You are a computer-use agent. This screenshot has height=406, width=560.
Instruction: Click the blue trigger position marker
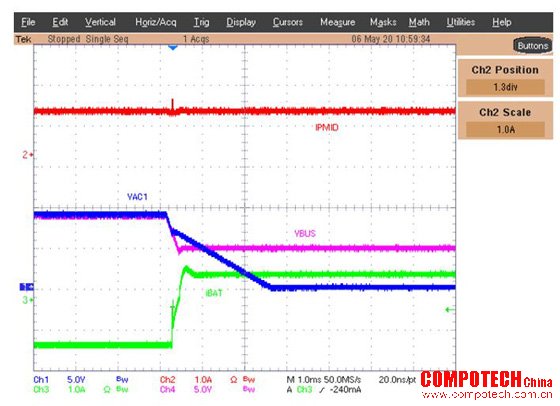coord(173,47)
